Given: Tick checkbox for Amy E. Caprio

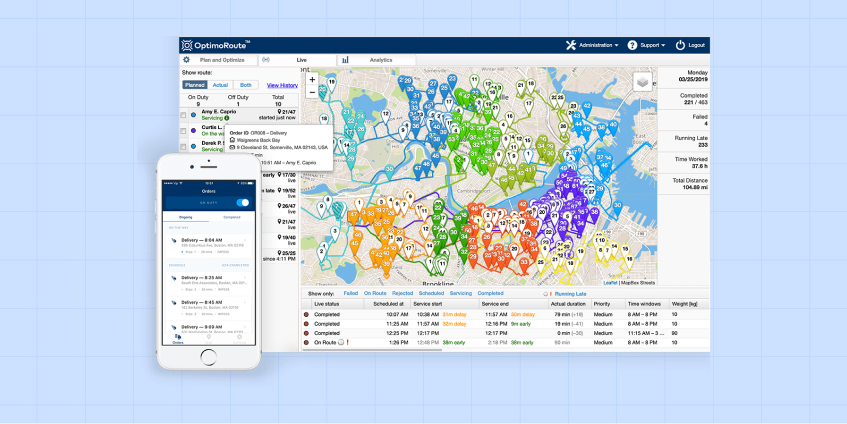Looking at the screenshot, I should pyautogui.click(x=183, y=115).
